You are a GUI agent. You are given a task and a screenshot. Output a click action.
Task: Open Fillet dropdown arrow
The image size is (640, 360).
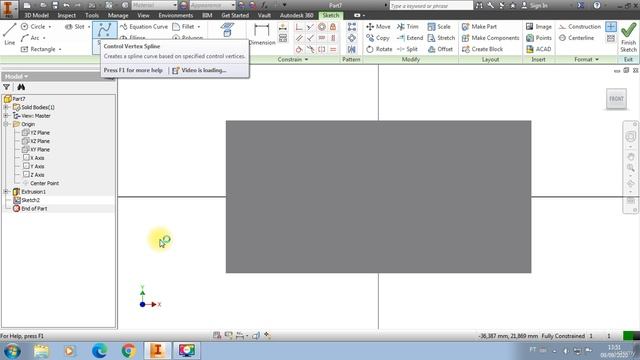199,27
